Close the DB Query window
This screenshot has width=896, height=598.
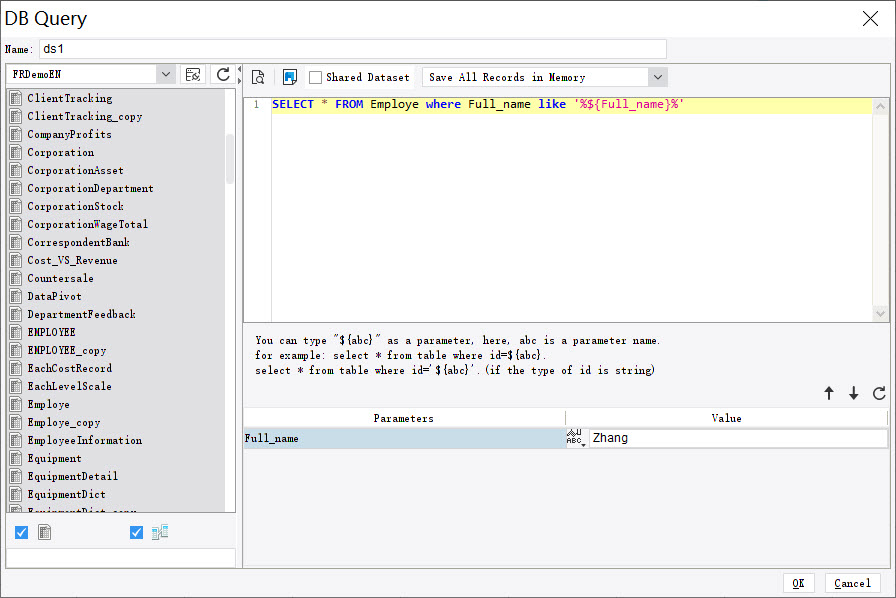tap(870, 19)
